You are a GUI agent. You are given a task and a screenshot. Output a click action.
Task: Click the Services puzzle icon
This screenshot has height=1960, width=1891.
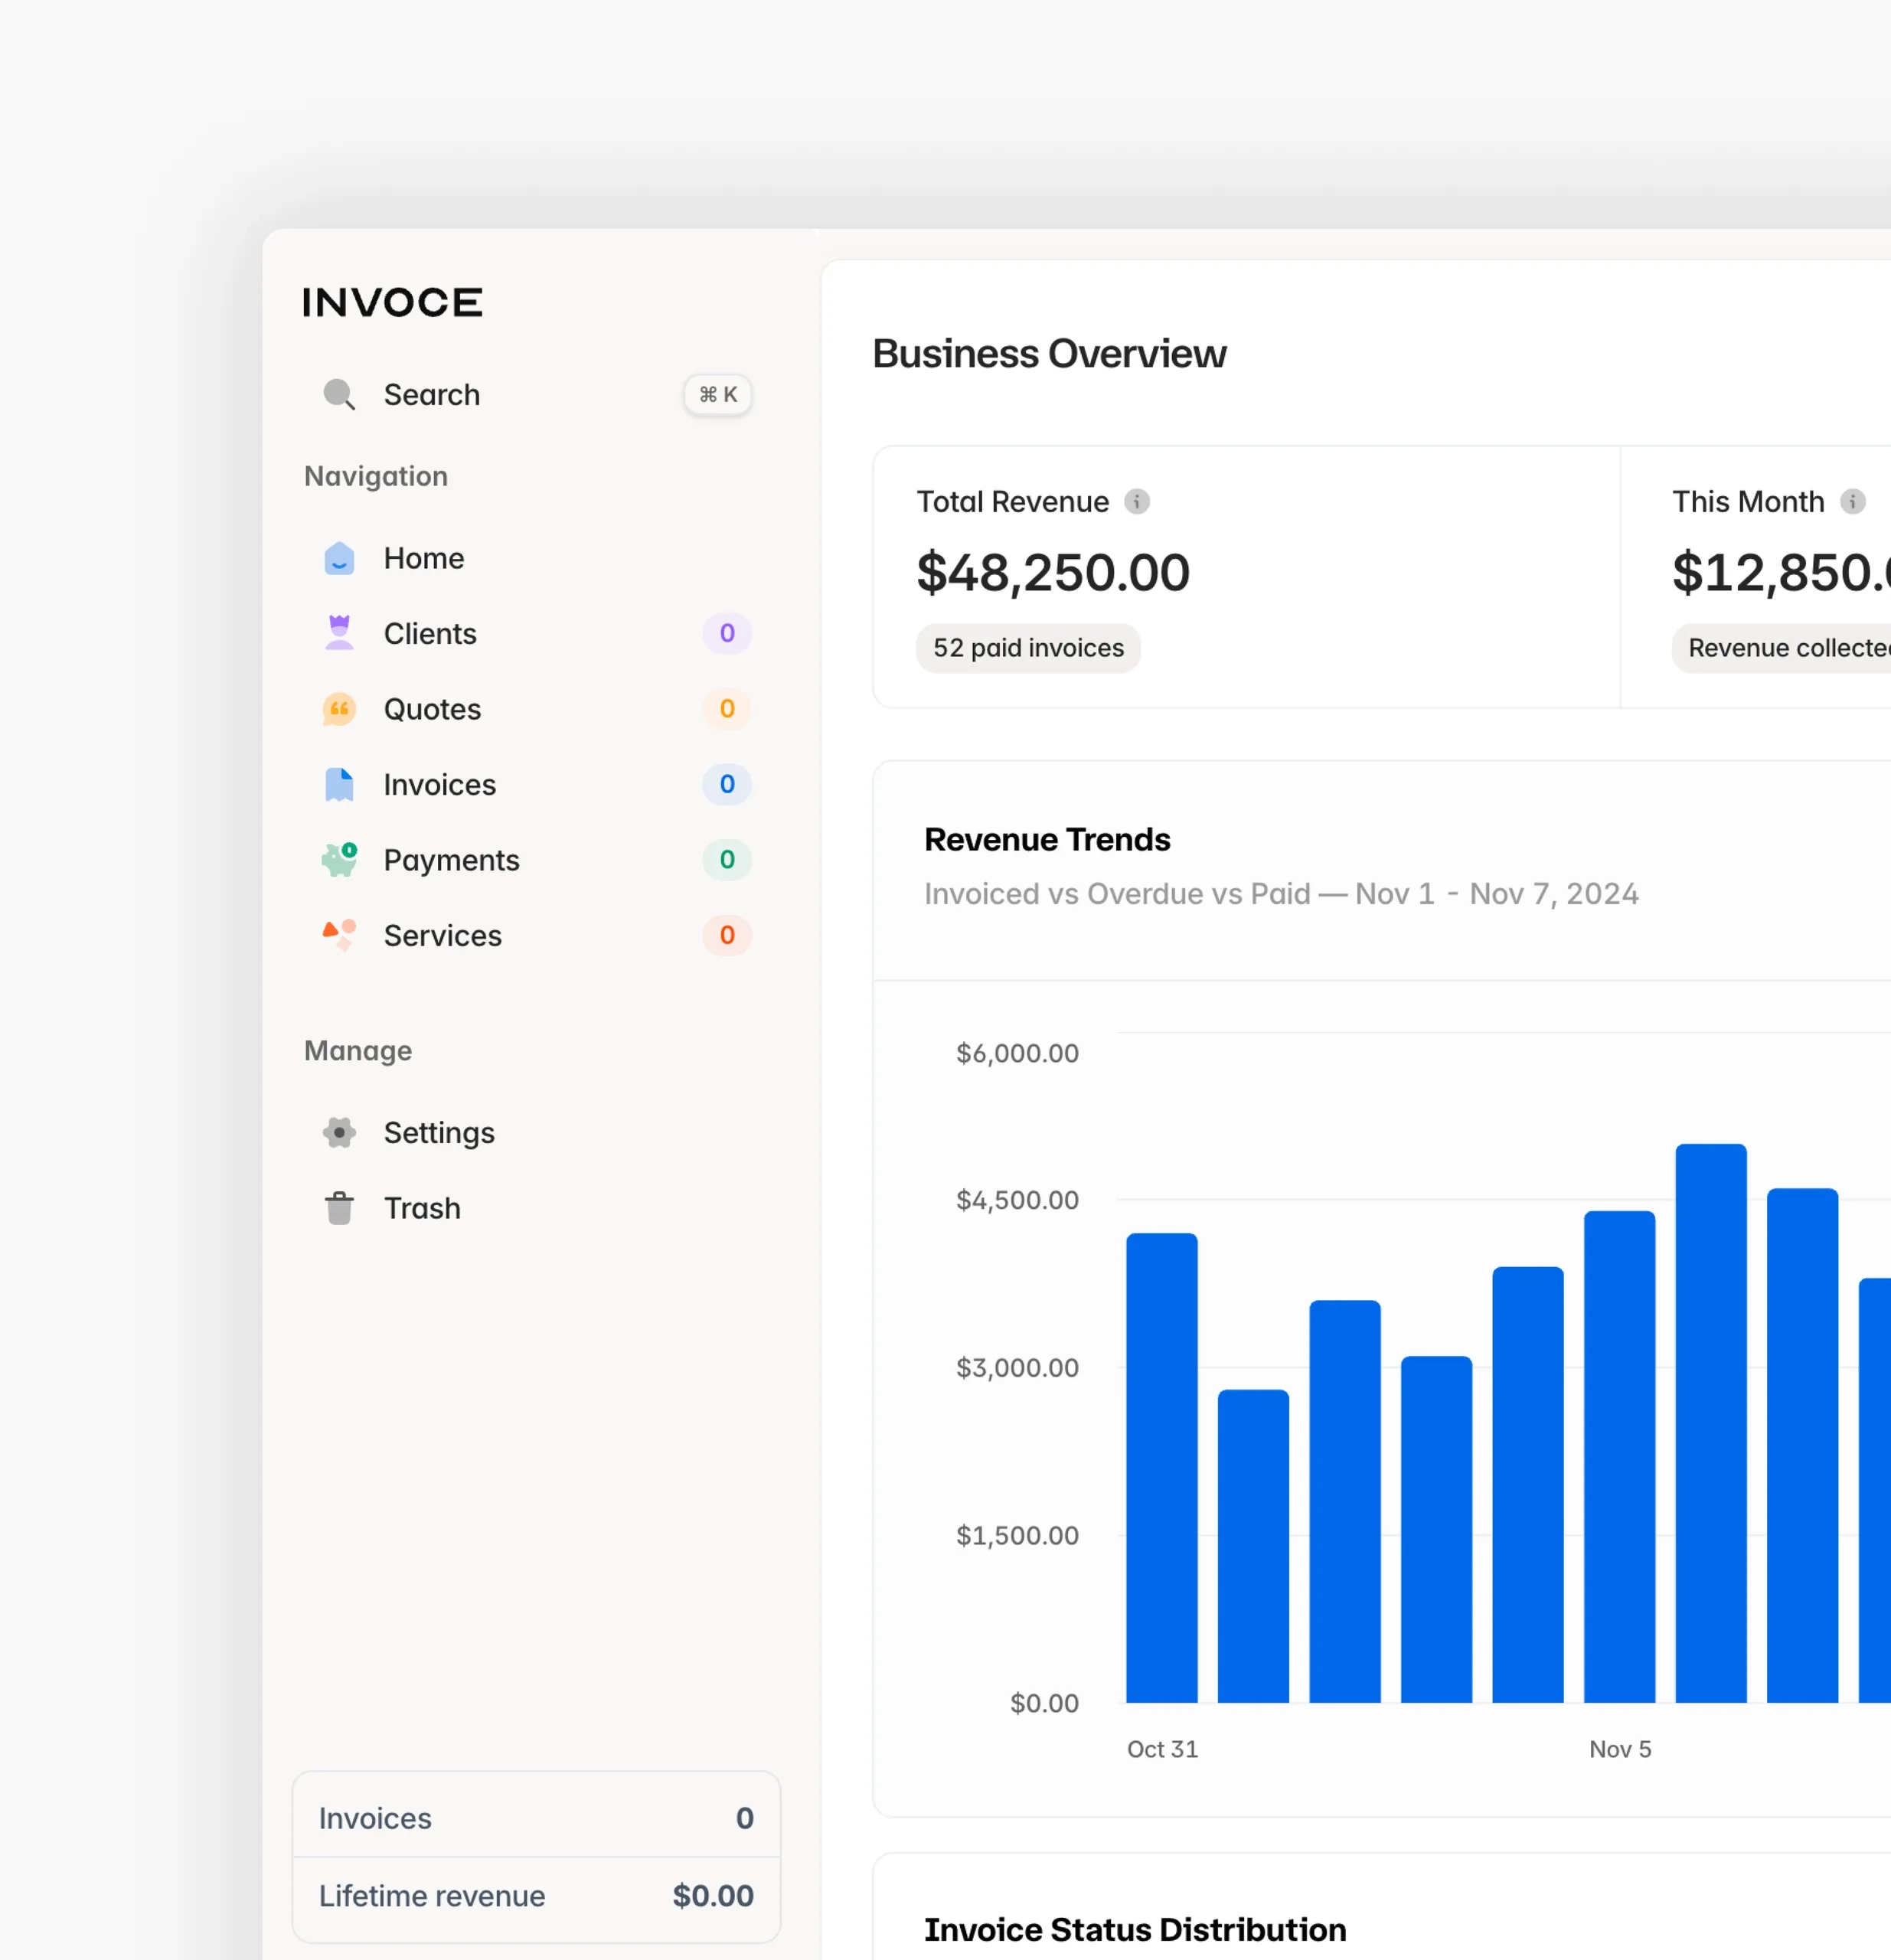pyautogui.click(x=339, y=936)
